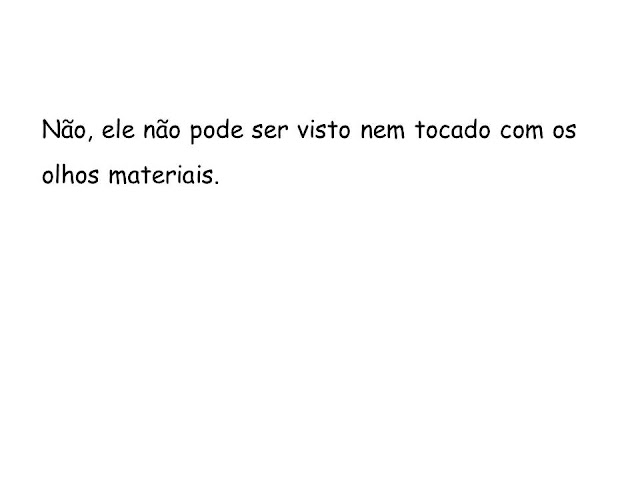The image size is (640, 480).
Task: Click the word "ser"
Action: pos(270,131)
